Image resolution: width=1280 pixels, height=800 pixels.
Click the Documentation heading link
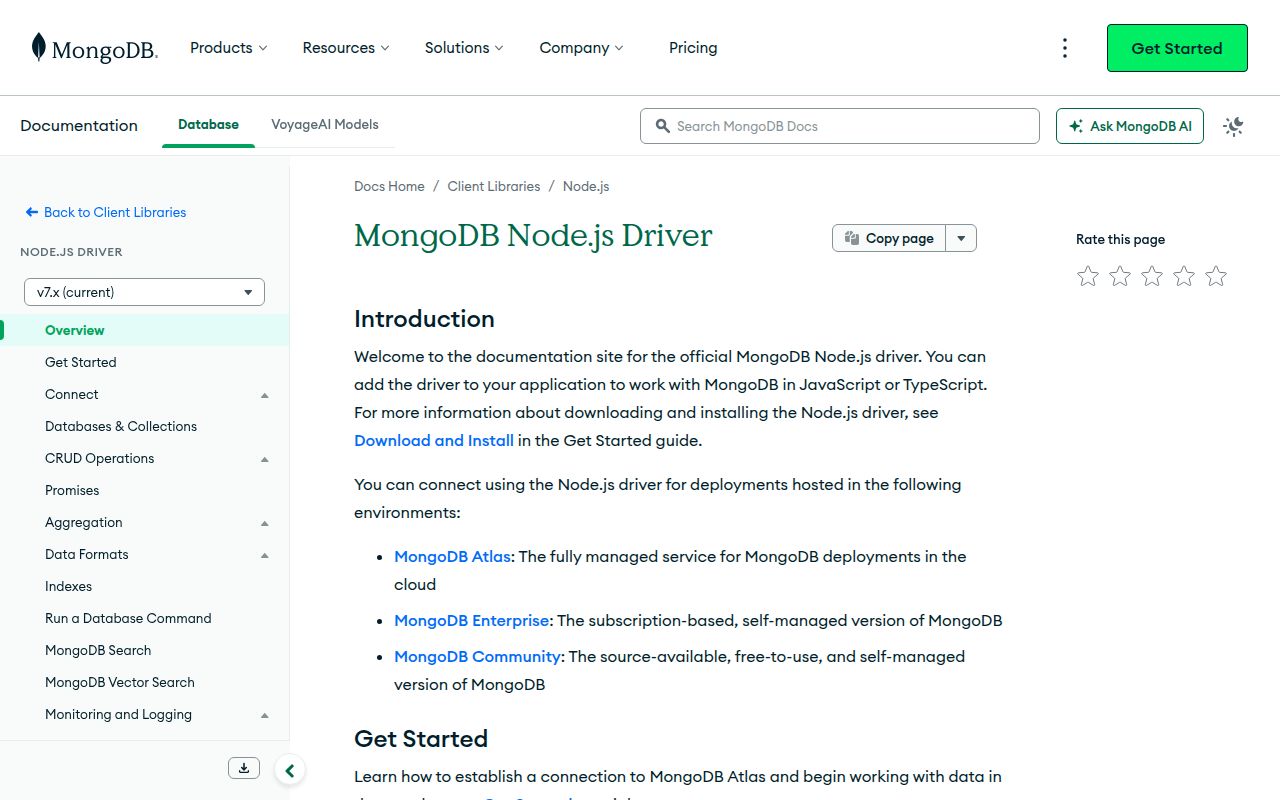coord(79,125)
